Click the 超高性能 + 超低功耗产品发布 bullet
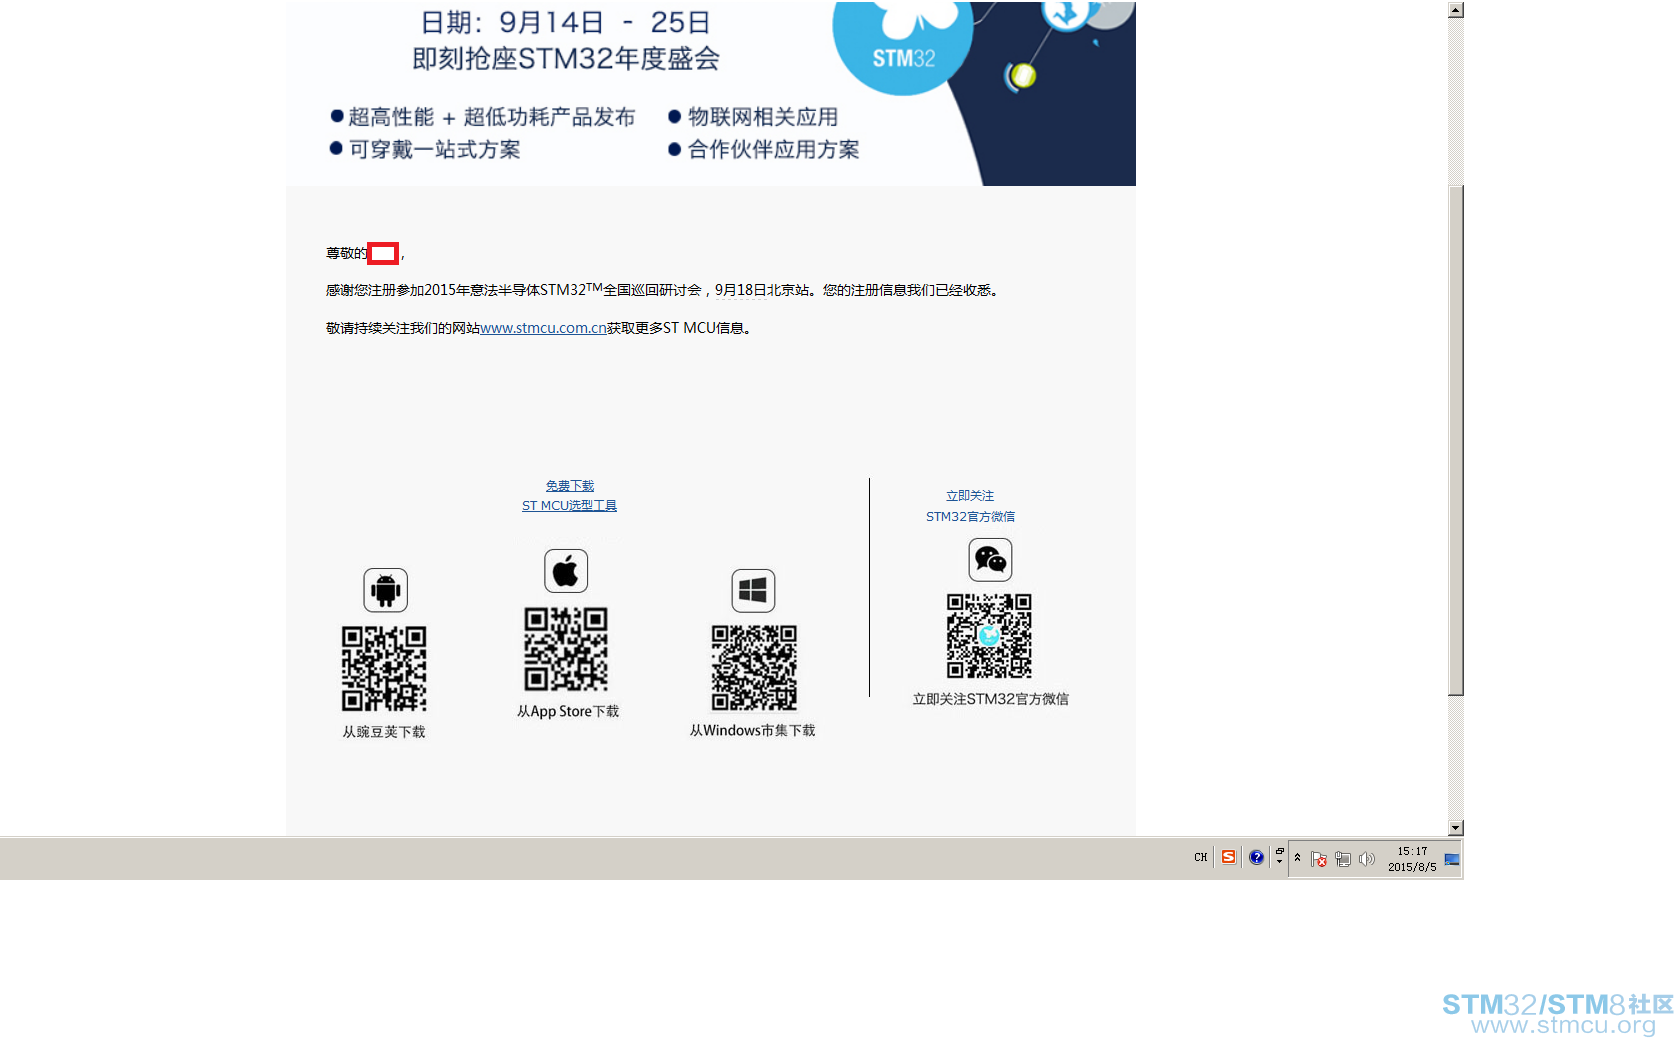 click(x=492, y=117)
